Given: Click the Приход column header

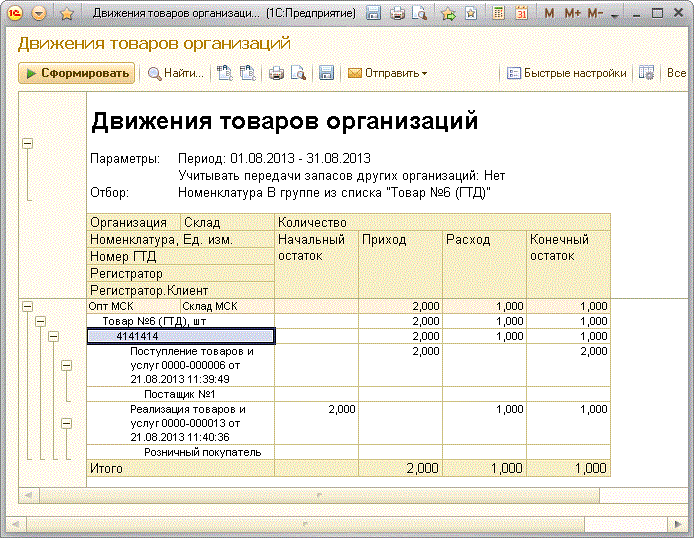Looking at the screenshot, I should click(401, 264).
